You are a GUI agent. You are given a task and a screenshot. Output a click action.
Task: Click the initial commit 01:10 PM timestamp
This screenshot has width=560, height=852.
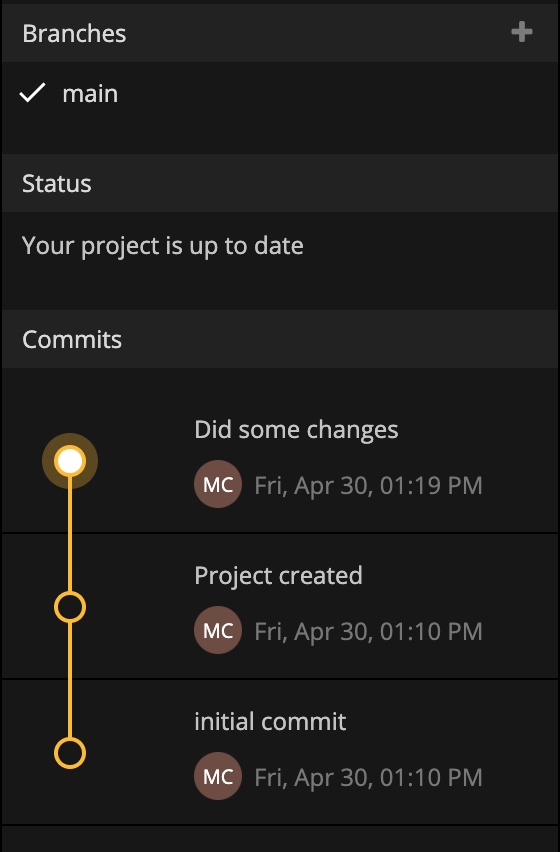368,777
